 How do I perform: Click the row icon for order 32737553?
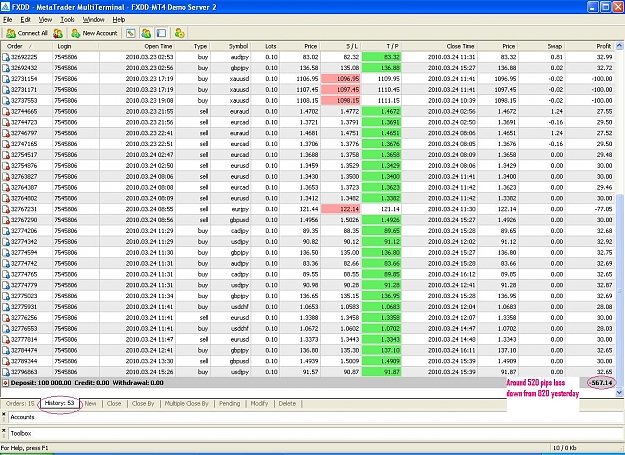[6, 100]
